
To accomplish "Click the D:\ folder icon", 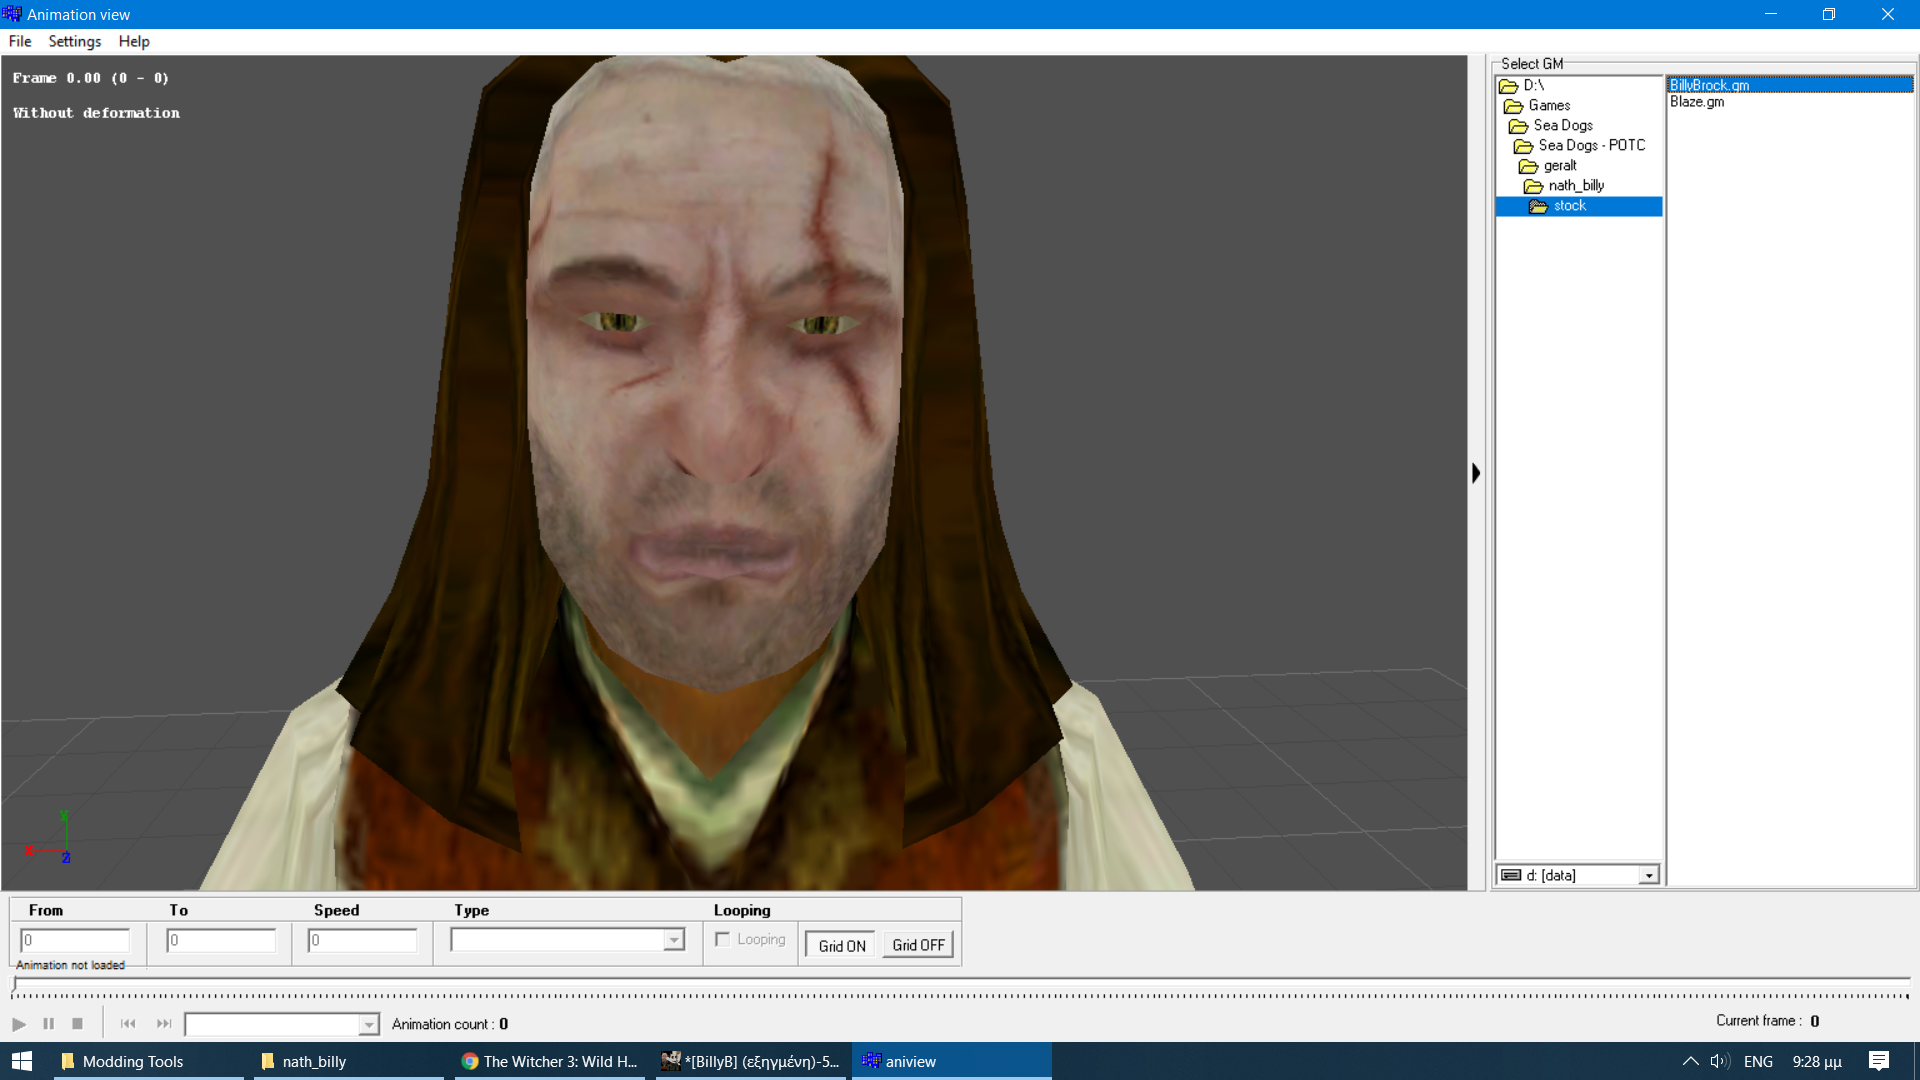I will click(1508, 86).
